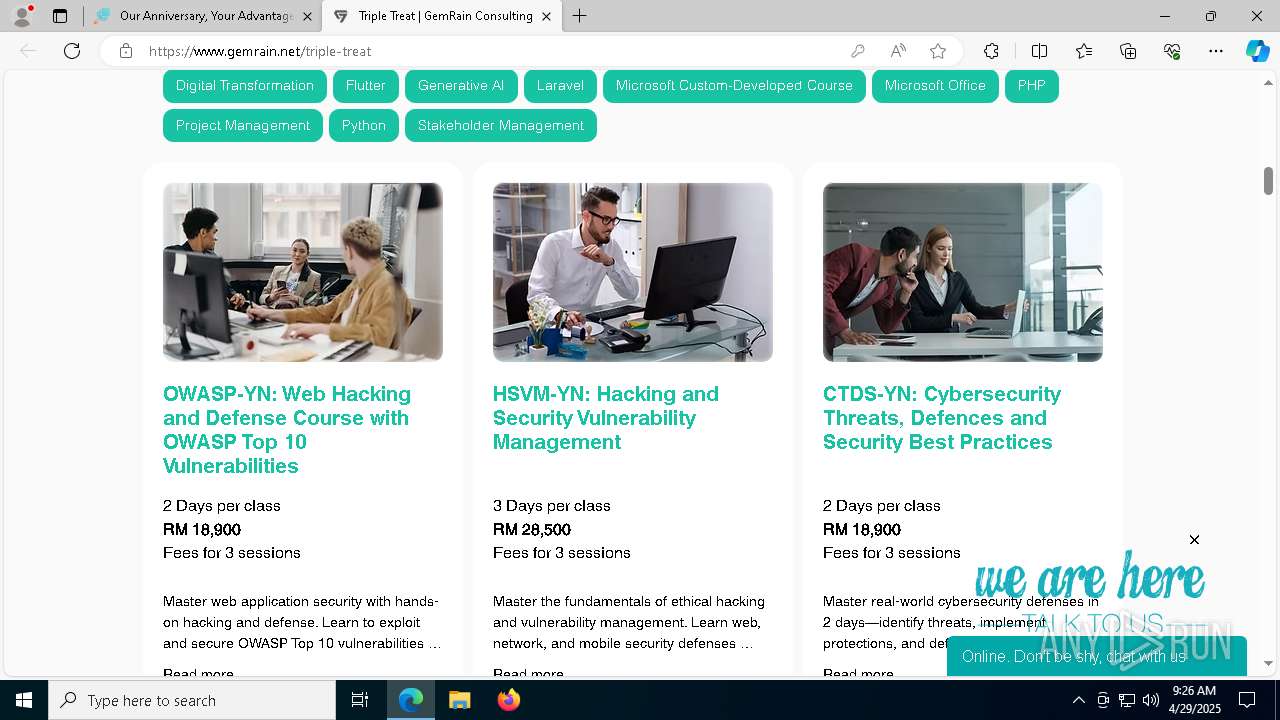Refresh the page
Screen dimensions: 1280x720
point(72,51)
